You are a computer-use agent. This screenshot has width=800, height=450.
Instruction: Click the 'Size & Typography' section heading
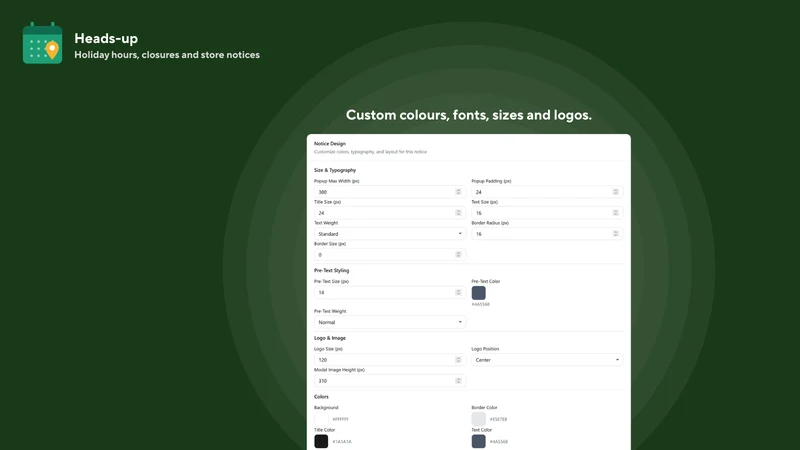tap(335, 170)
